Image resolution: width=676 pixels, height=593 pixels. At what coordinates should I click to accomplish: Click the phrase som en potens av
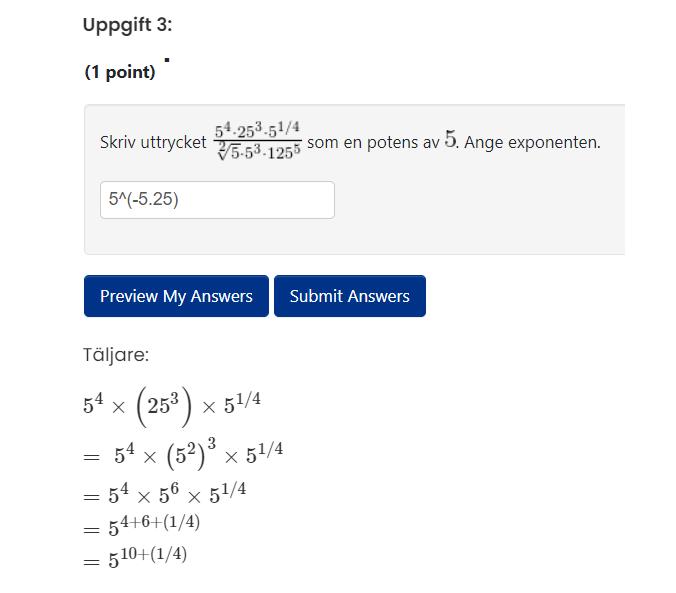tap(372, 142)
